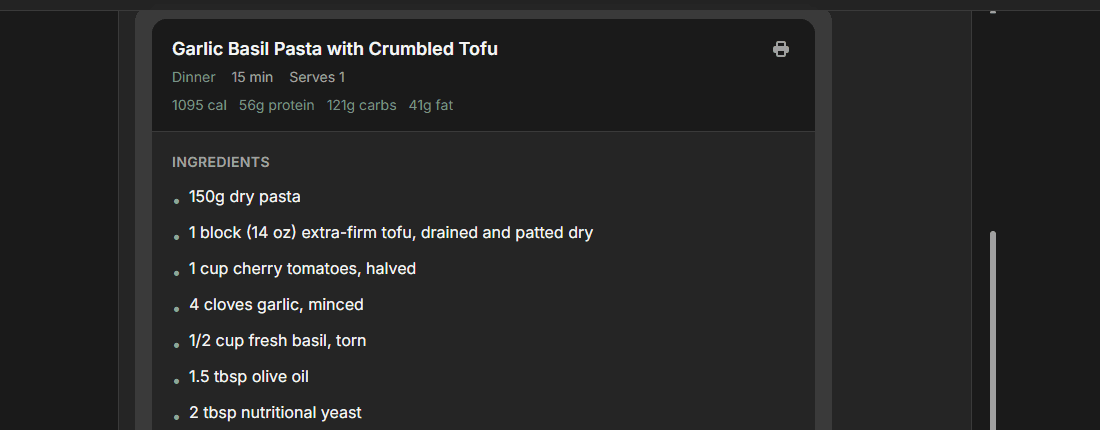Screen dimensions: 1100x430
Task: Click the 15 min cook time
Action: click(x=252, y=77)
